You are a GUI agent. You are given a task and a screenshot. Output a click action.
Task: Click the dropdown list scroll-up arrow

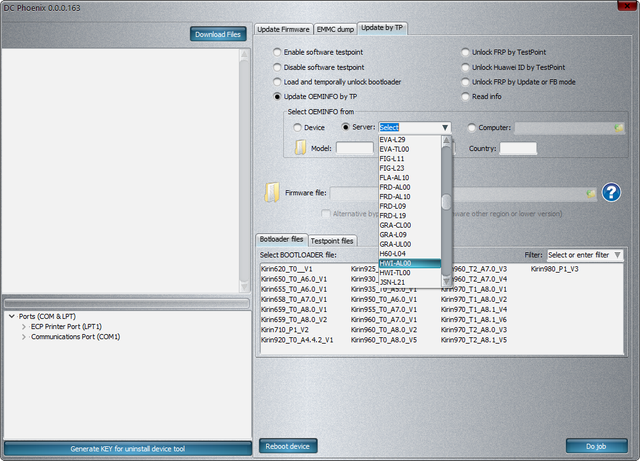coord(447,140)
